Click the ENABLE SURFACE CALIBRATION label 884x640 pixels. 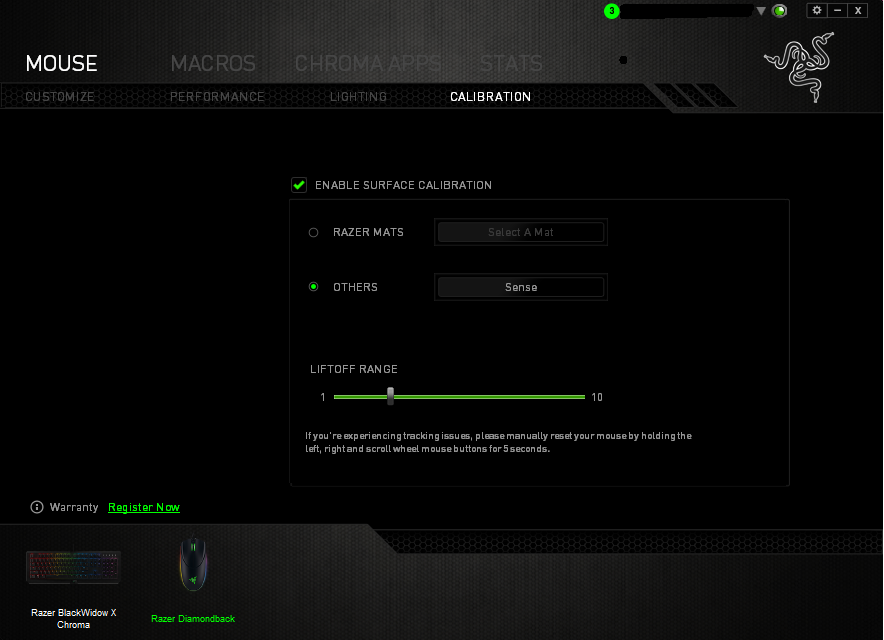click(x=403, y=185)
